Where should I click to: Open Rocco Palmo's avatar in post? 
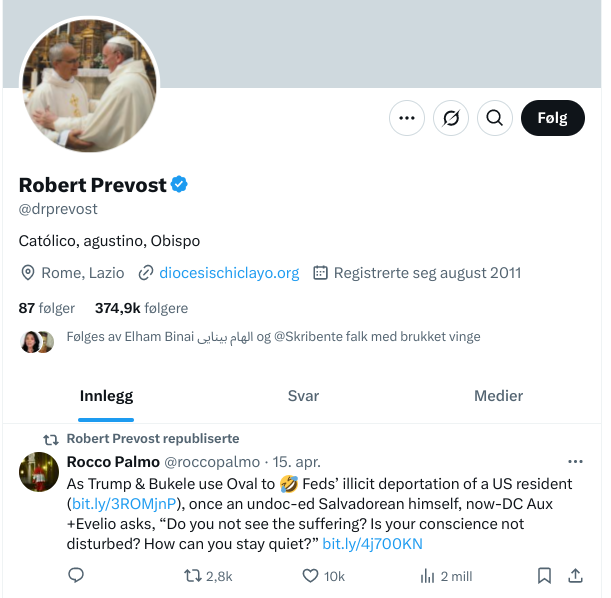[x=39, y=471]
